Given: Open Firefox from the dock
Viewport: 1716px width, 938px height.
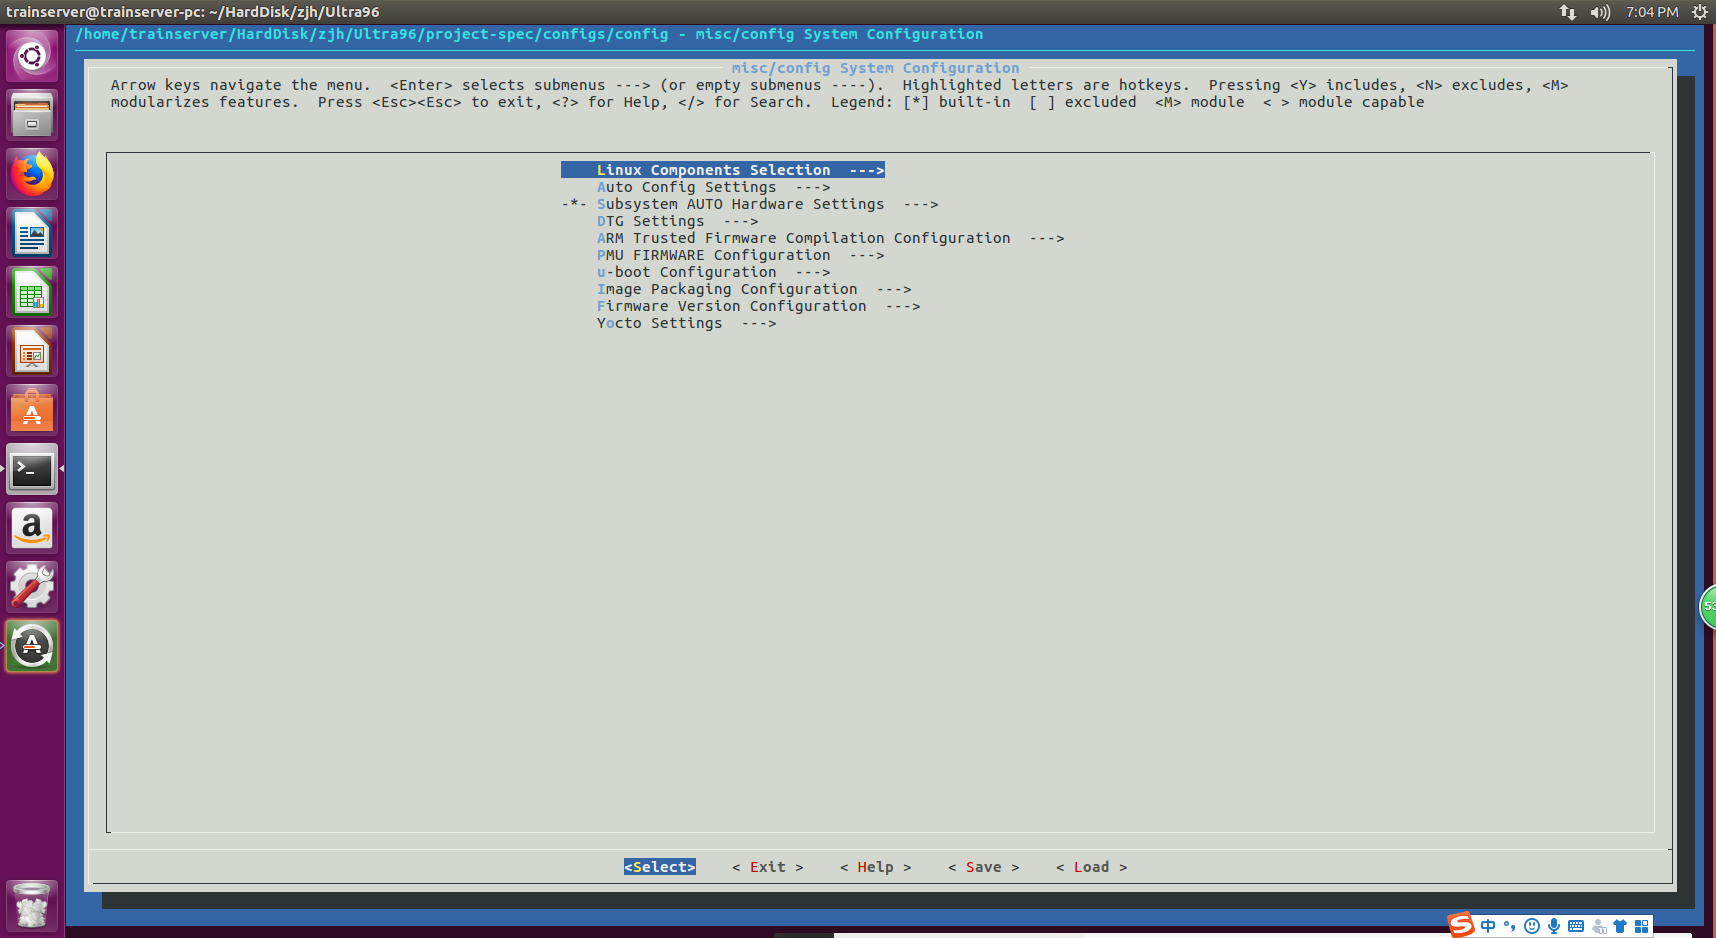Looking at the screenshot, I should pos(31,173).
